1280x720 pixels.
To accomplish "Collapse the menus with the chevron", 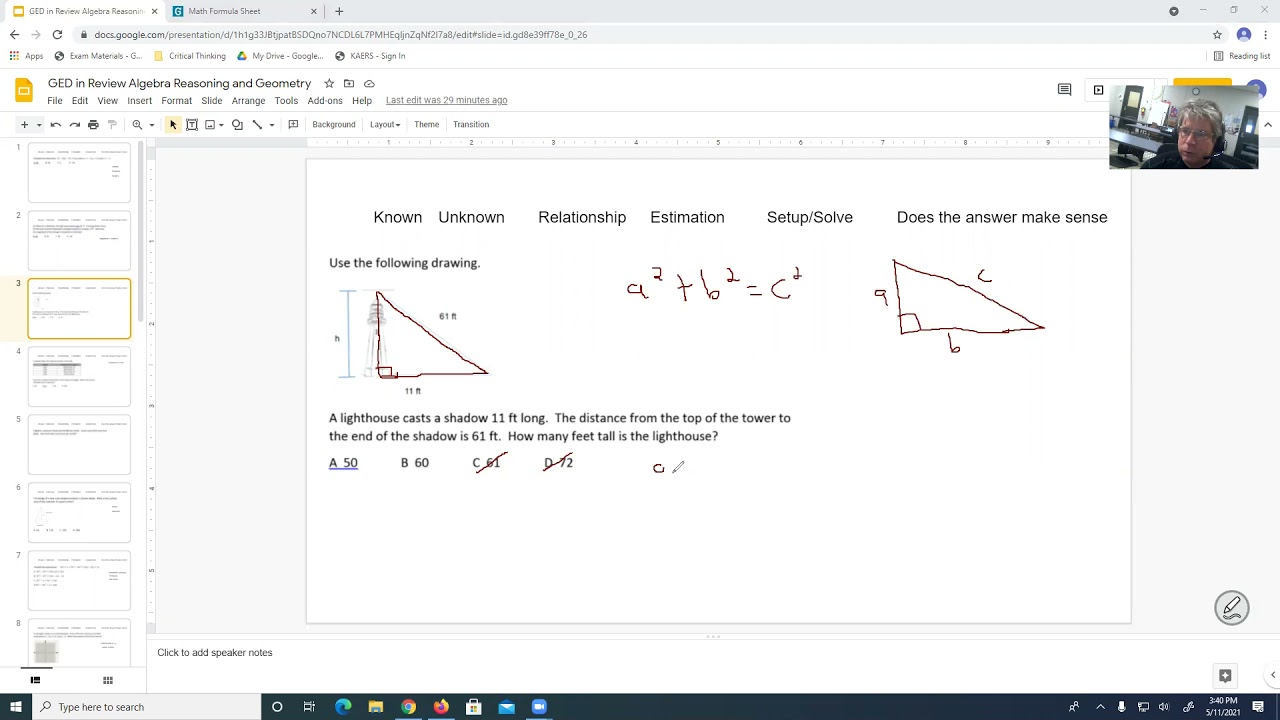I will click(x=1268, y=125).
